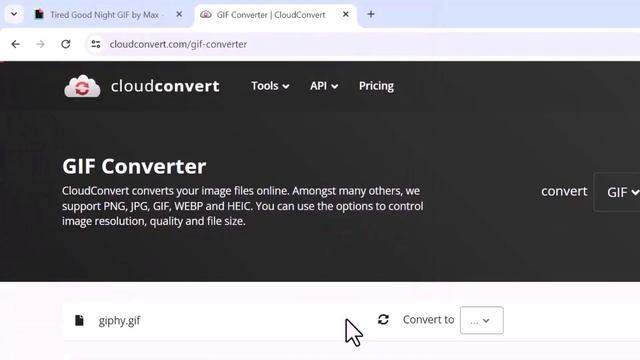The image size is (640, 360).
Task: View site information icon in address bar
Action: pos(96,44)
